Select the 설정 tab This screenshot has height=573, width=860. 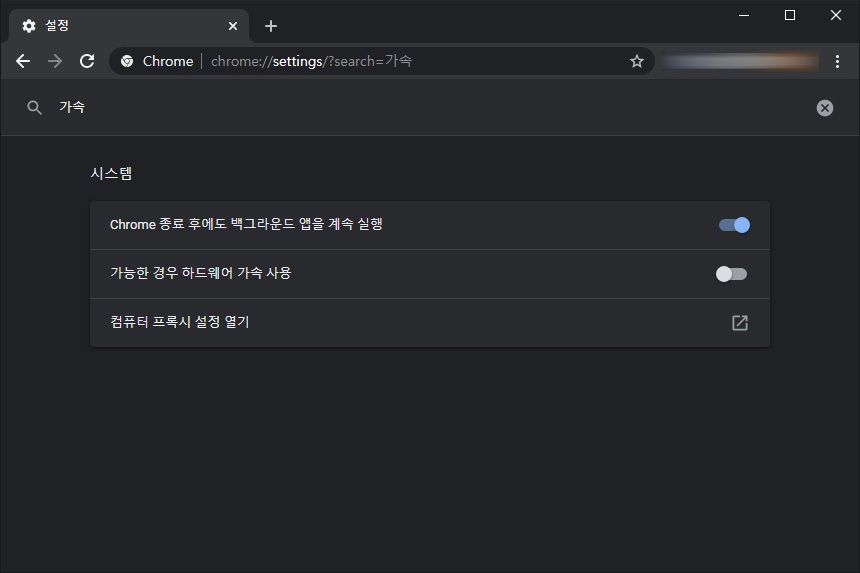pos(129,26)
